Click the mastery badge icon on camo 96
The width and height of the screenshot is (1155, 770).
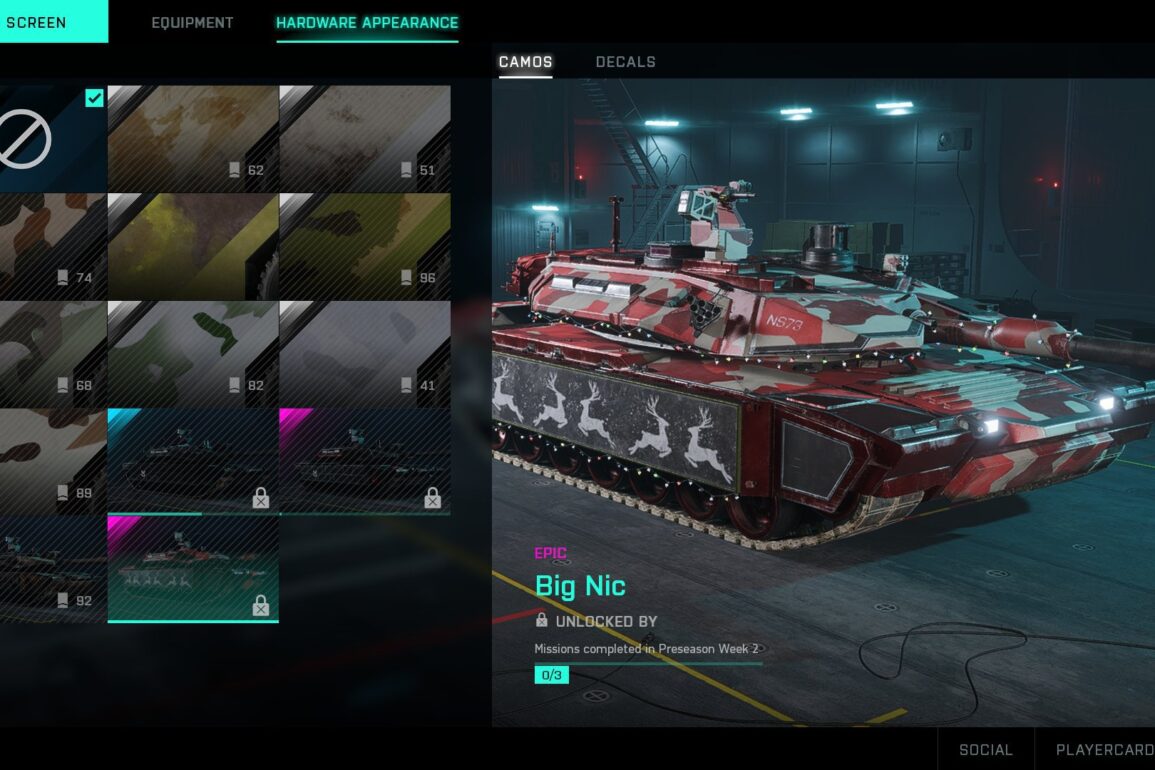(406, 278)
